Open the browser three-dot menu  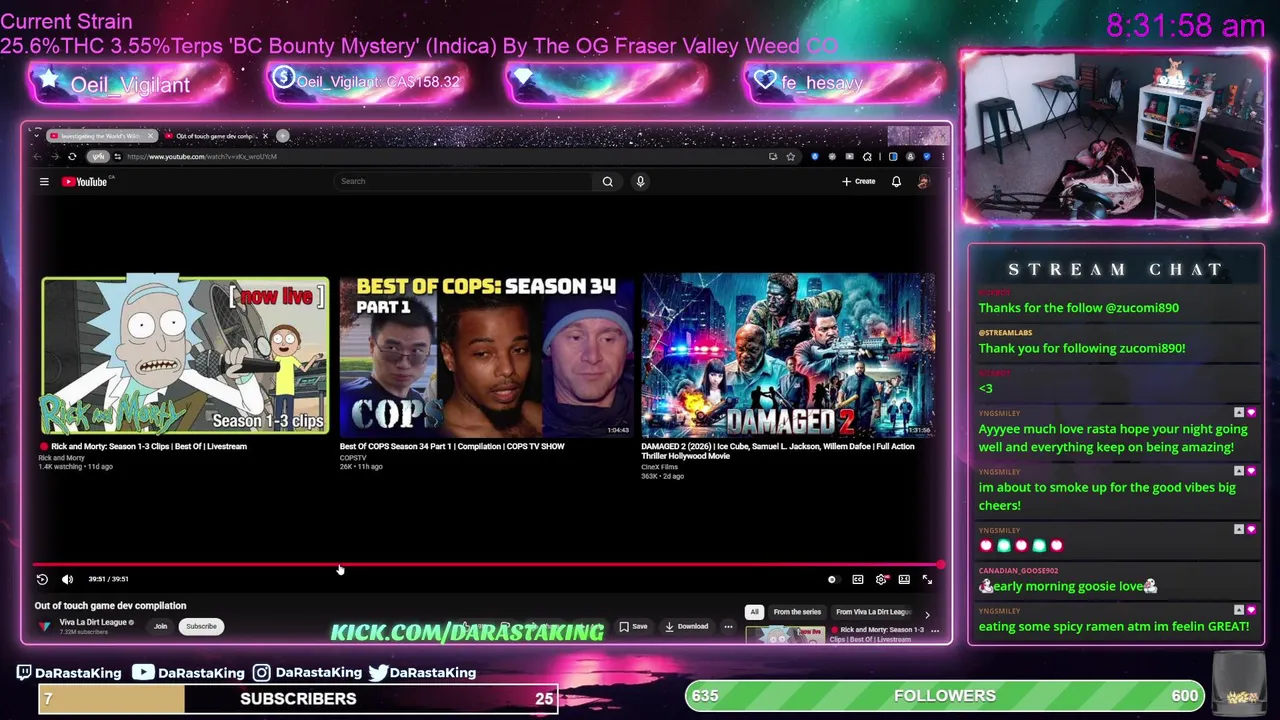tap(943, 156)
